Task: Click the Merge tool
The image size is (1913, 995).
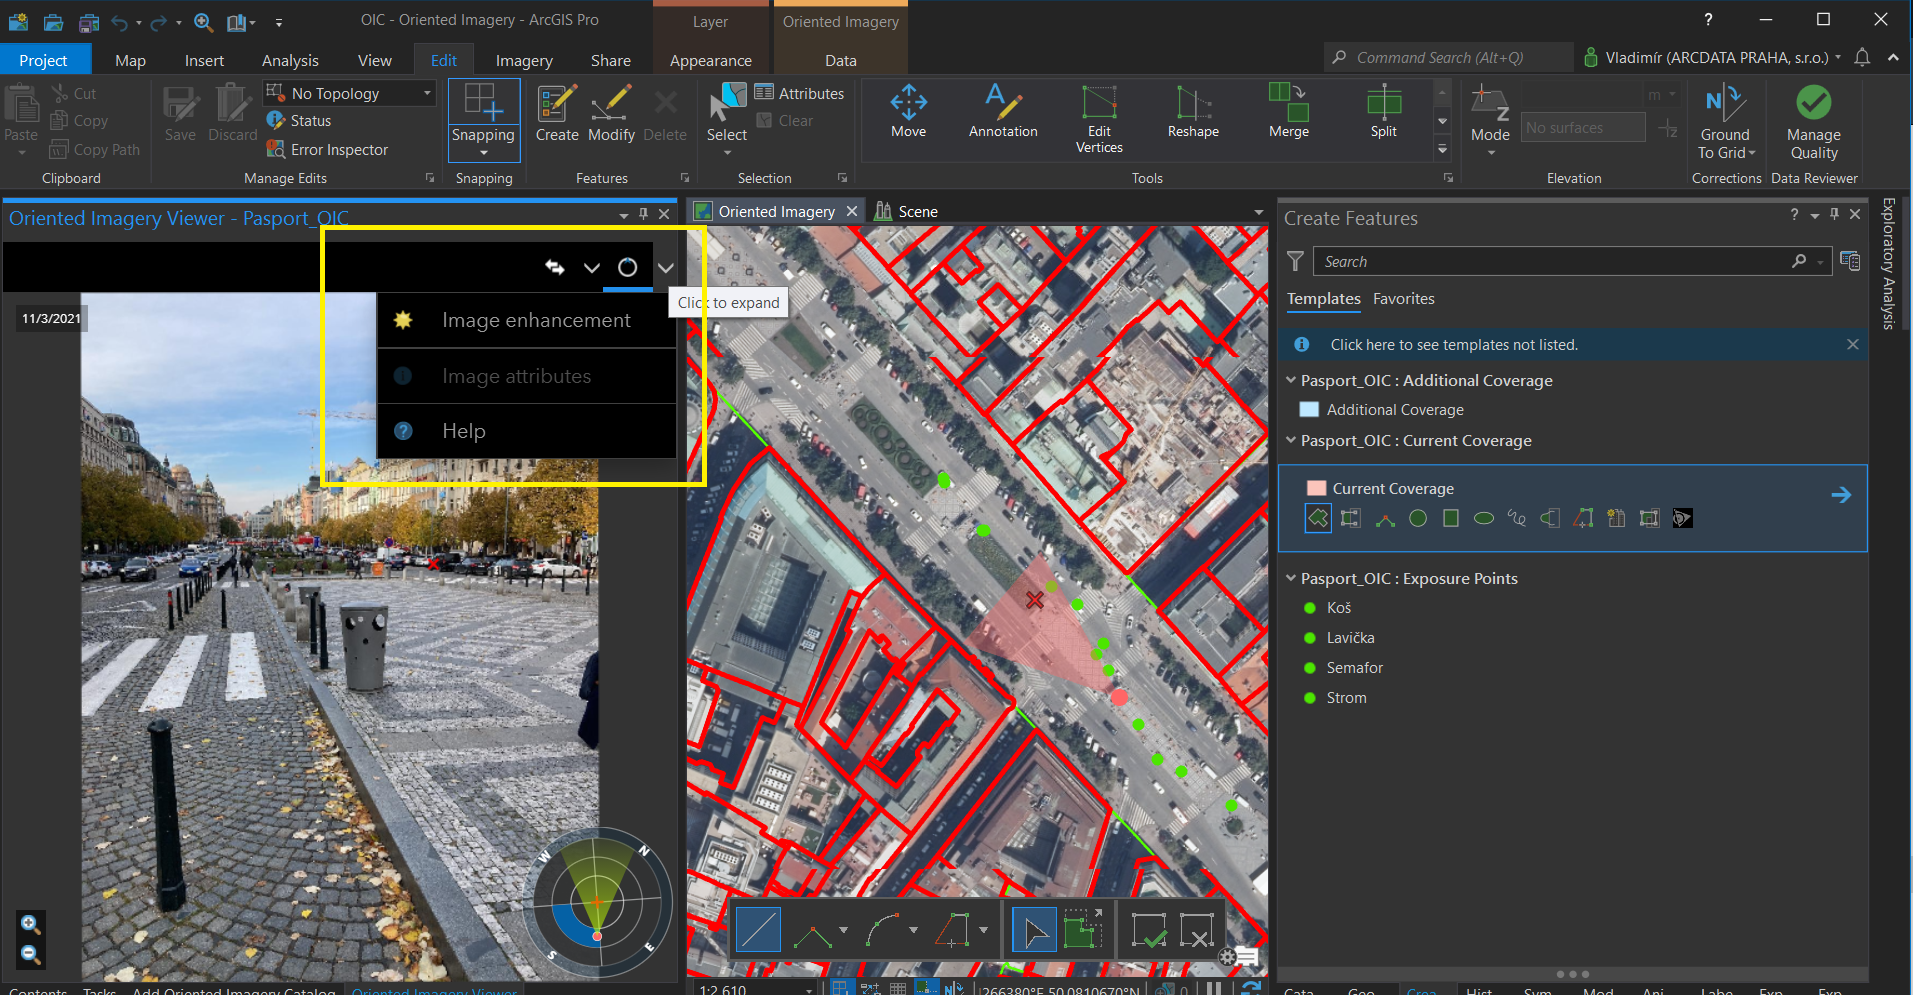Action: point(1288,112)
